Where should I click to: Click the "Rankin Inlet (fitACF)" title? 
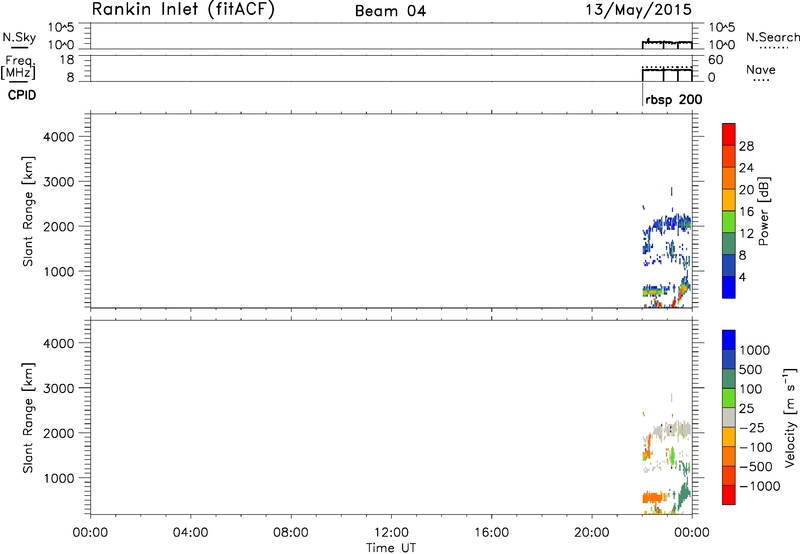[183, 9]
